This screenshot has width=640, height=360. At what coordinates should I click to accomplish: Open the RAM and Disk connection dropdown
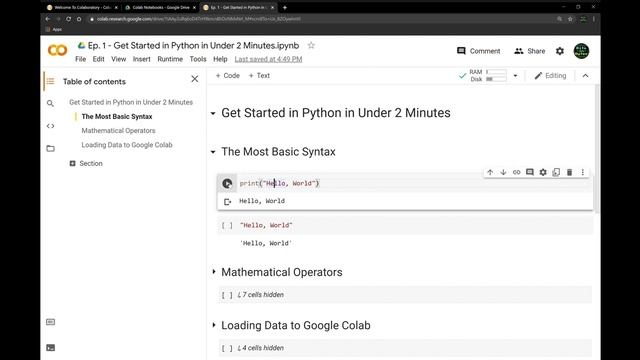[515, 76]
